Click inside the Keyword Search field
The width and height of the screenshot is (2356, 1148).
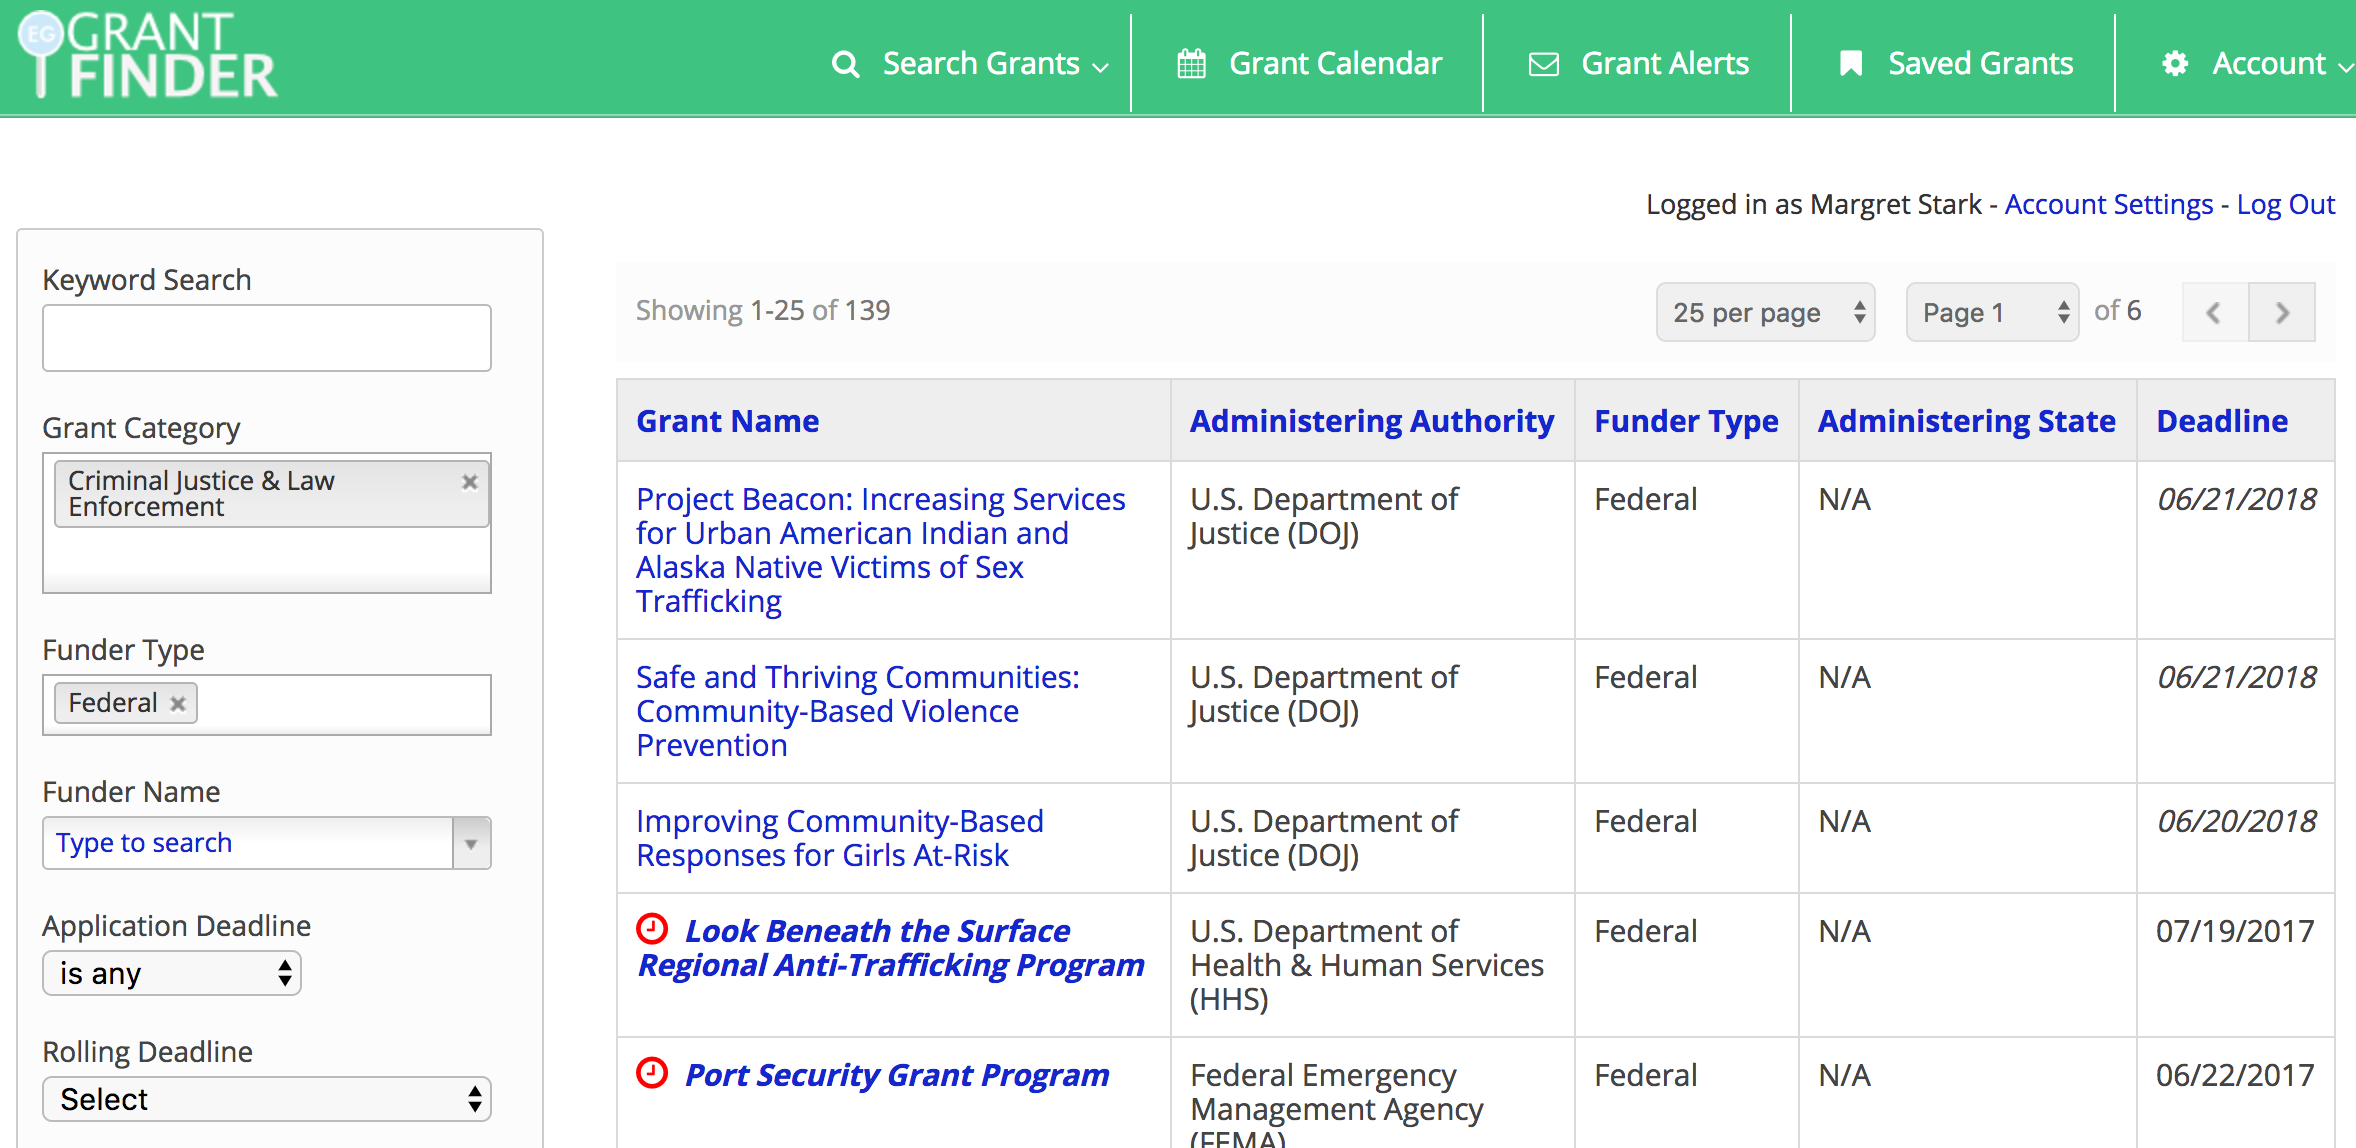tap(266, 337)
